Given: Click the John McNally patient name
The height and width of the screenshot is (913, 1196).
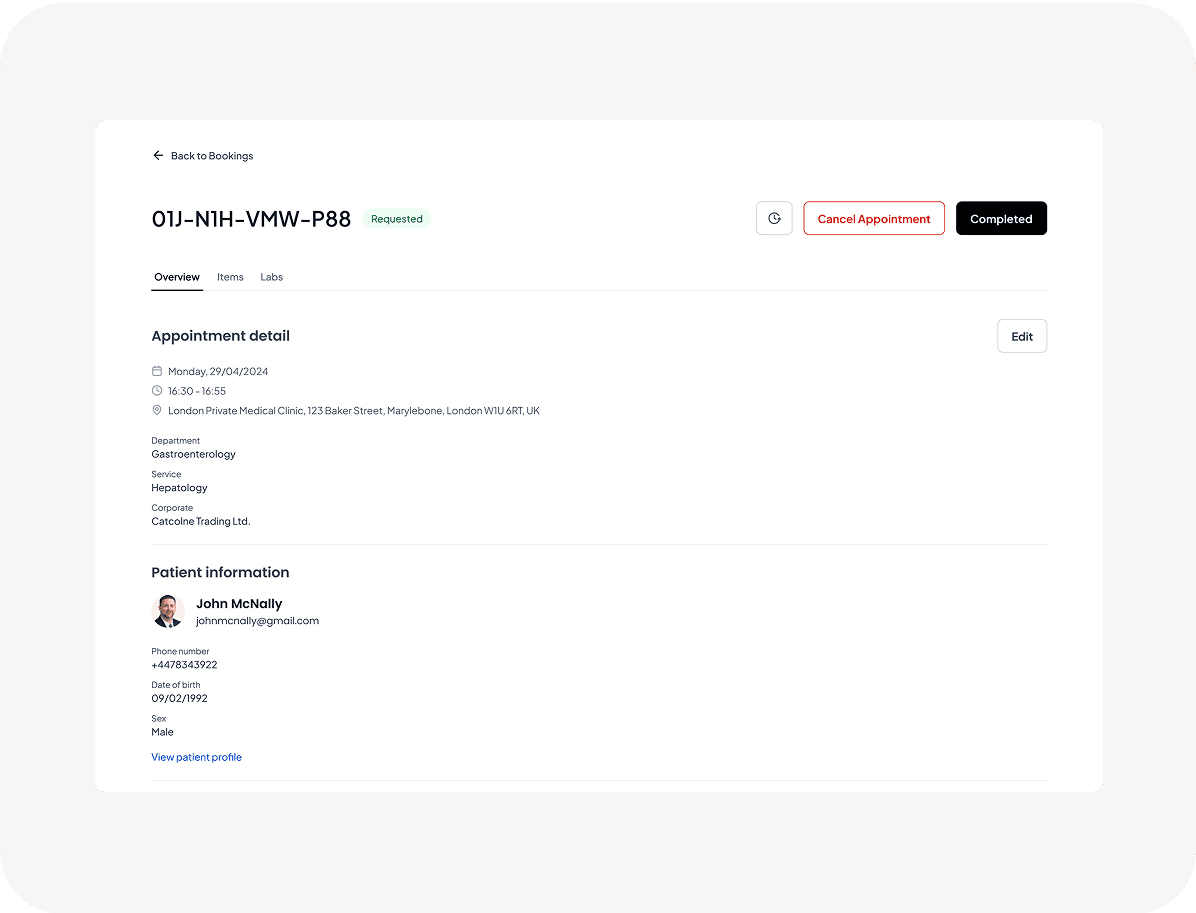Looking at the screenshot, I should pyautogui.click(x=239, y=604).
